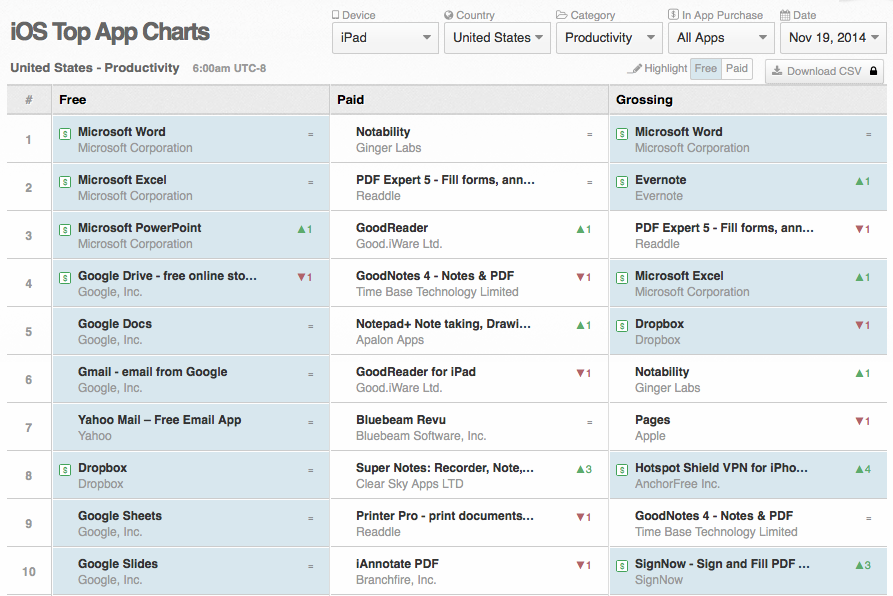Click the Ginger Labs publisher under Paid Notability
893x596 pixels.
388,148
